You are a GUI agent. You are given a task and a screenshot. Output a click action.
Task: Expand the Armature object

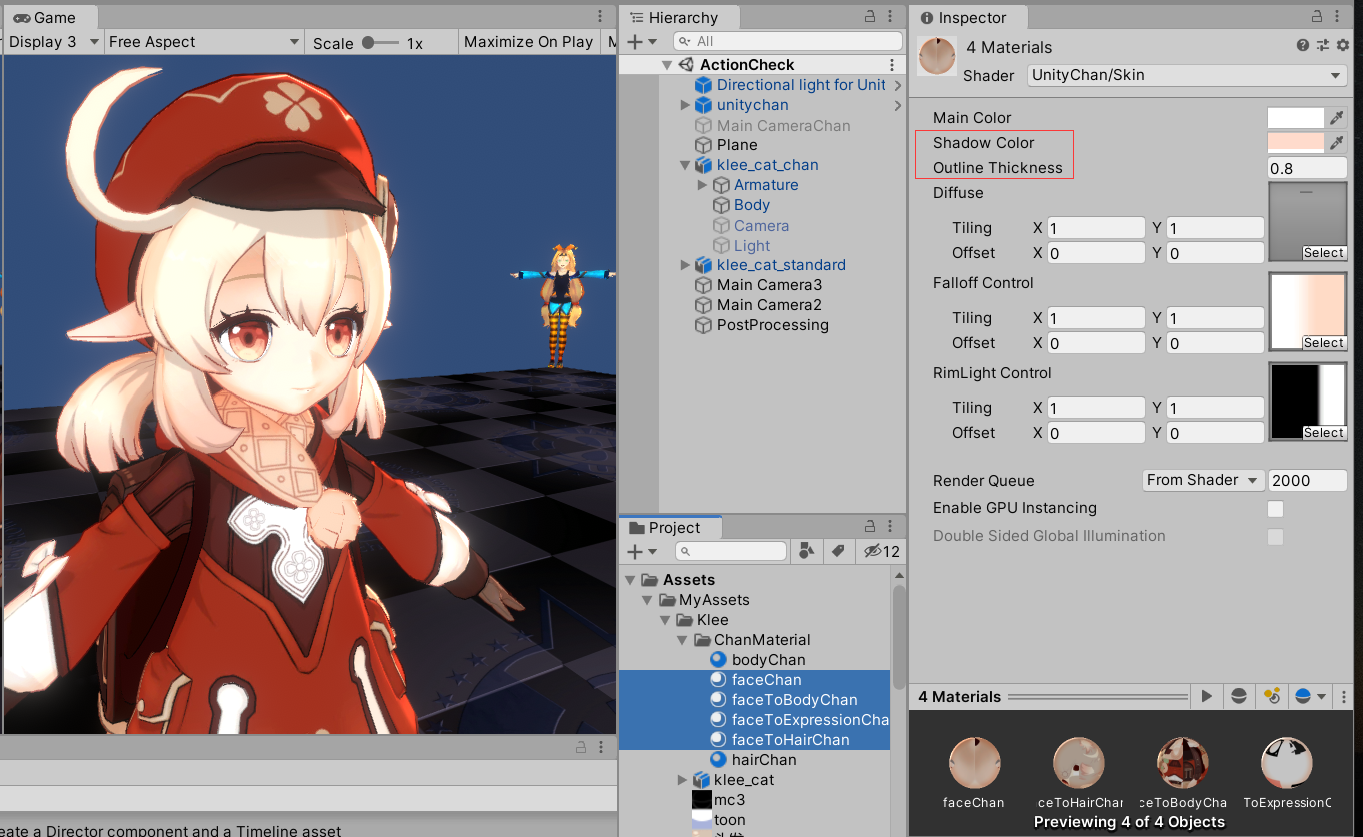coord(702,185)
